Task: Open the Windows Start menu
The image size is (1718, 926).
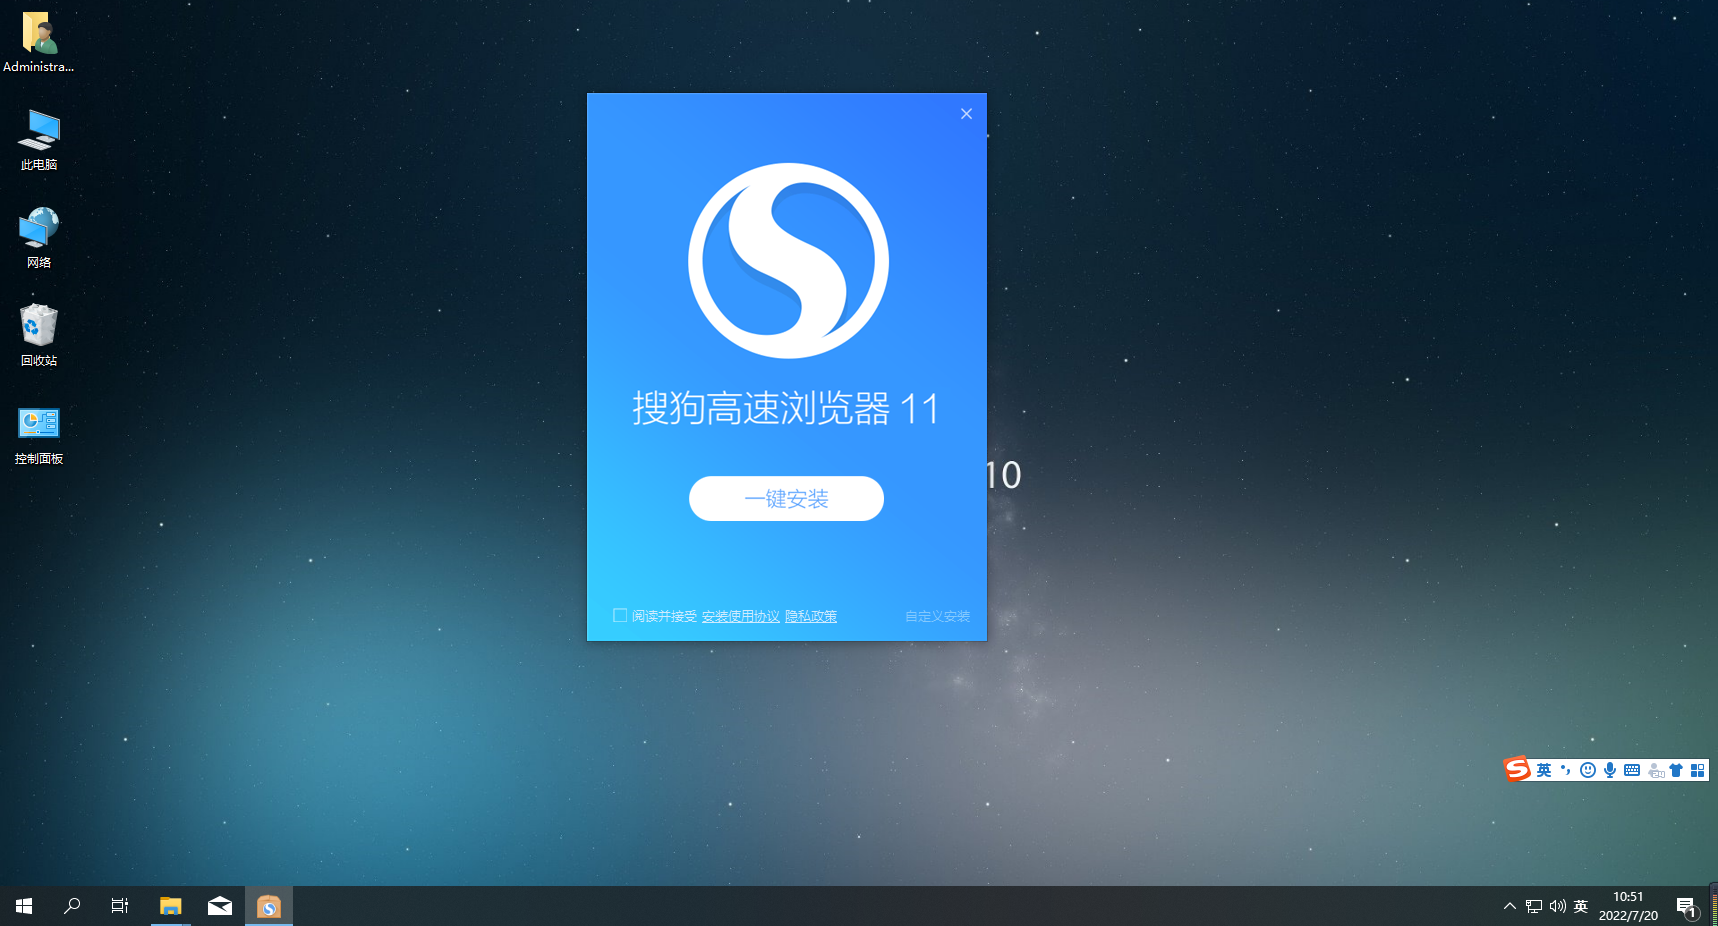Action: 24,906
